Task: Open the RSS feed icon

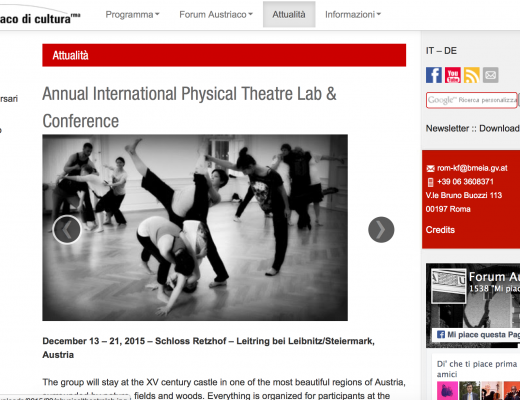Action: (x=472, y=75)
